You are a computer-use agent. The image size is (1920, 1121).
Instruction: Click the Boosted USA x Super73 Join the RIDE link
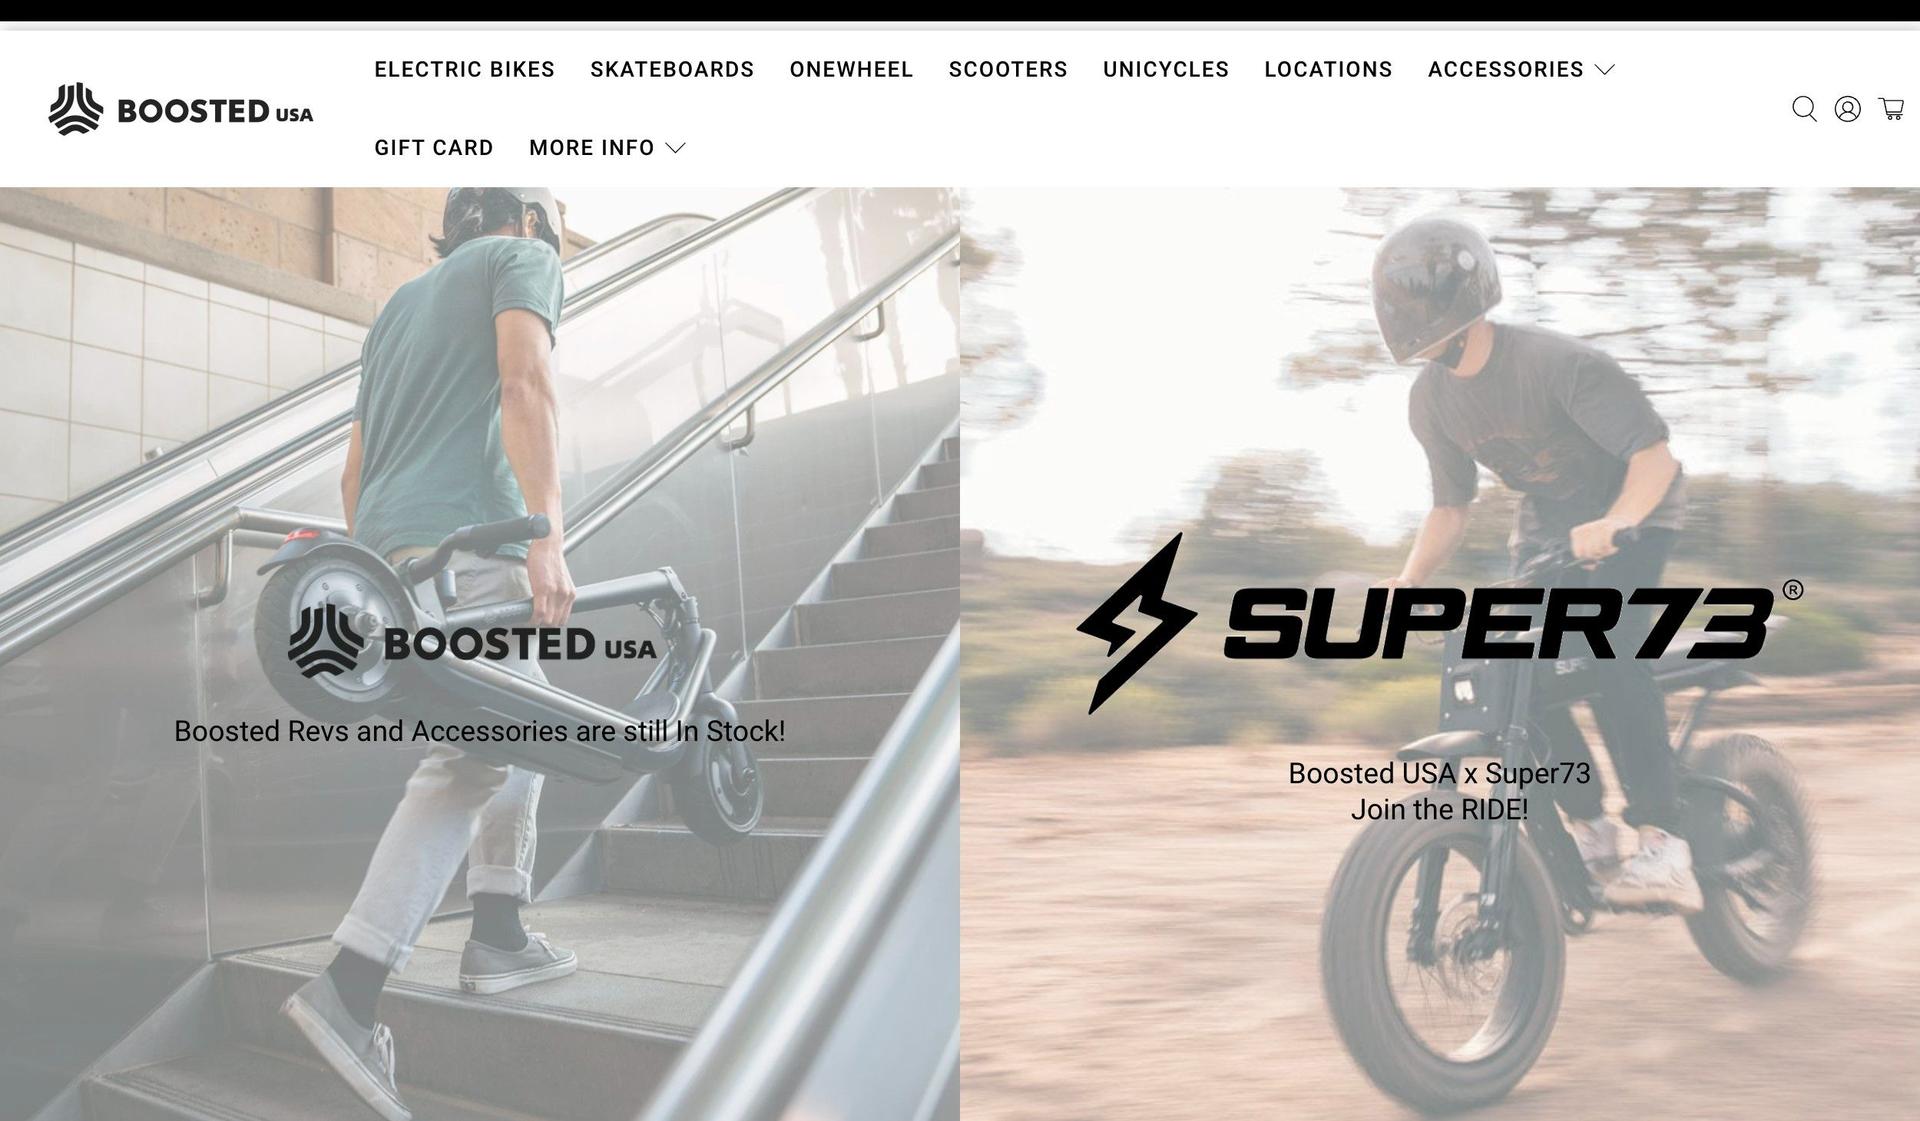1440,790
